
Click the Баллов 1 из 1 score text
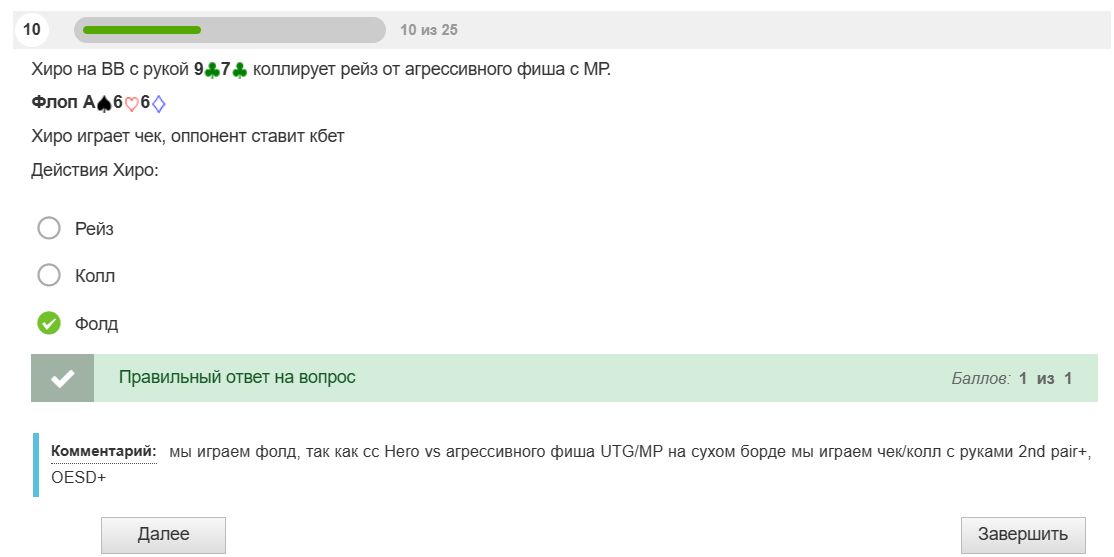click(x=1012, y=379)
